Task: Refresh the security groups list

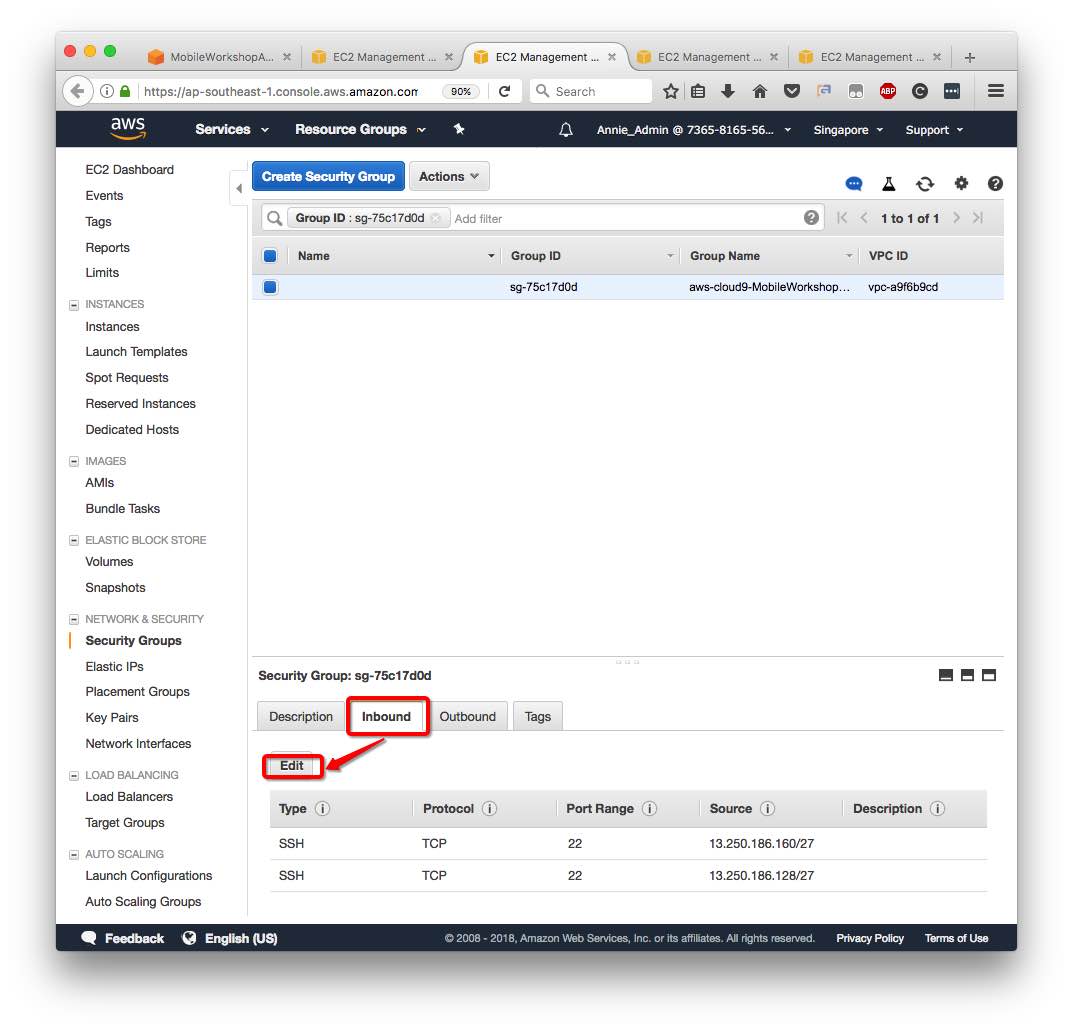Action: [925, 183]
